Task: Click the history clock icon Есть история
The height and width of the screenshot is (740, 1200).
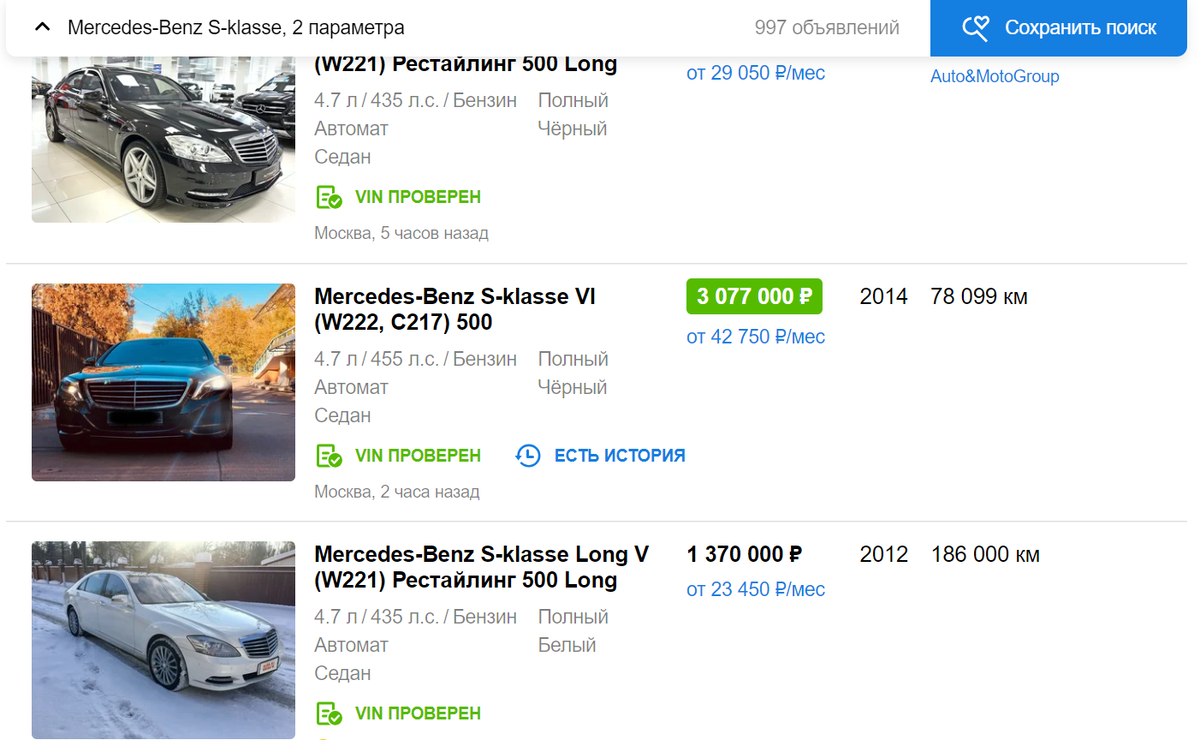Action: click(x=528, y=456)
